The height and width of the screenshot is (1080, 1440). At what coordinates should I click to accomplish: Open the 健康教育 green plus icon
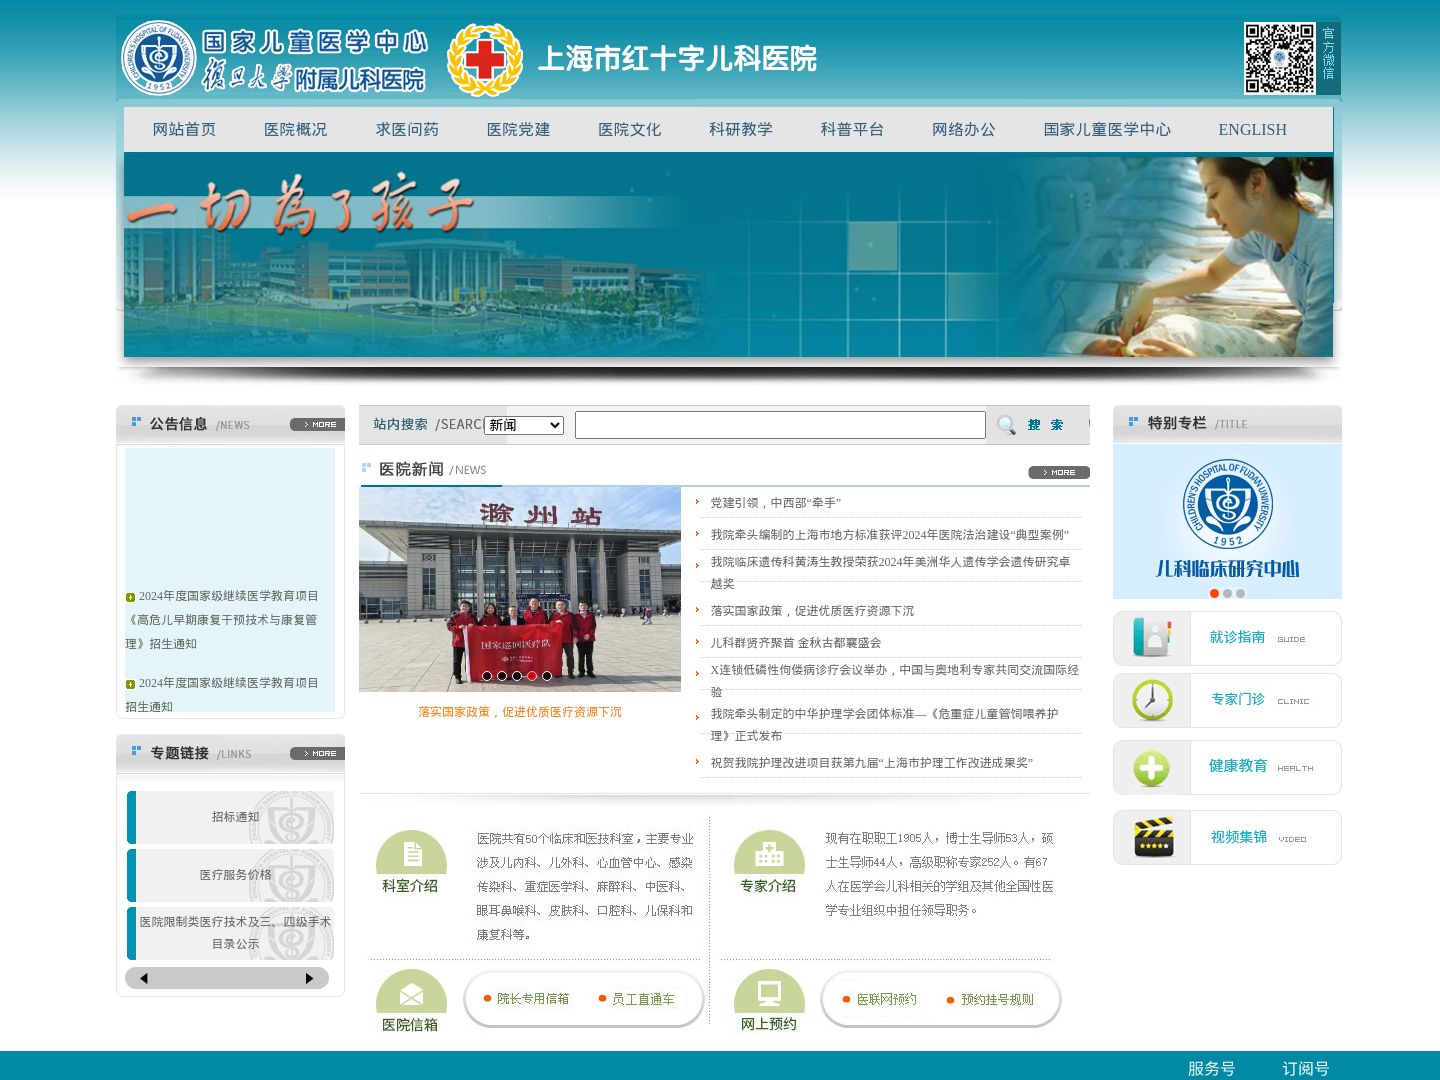point(1152,768)
